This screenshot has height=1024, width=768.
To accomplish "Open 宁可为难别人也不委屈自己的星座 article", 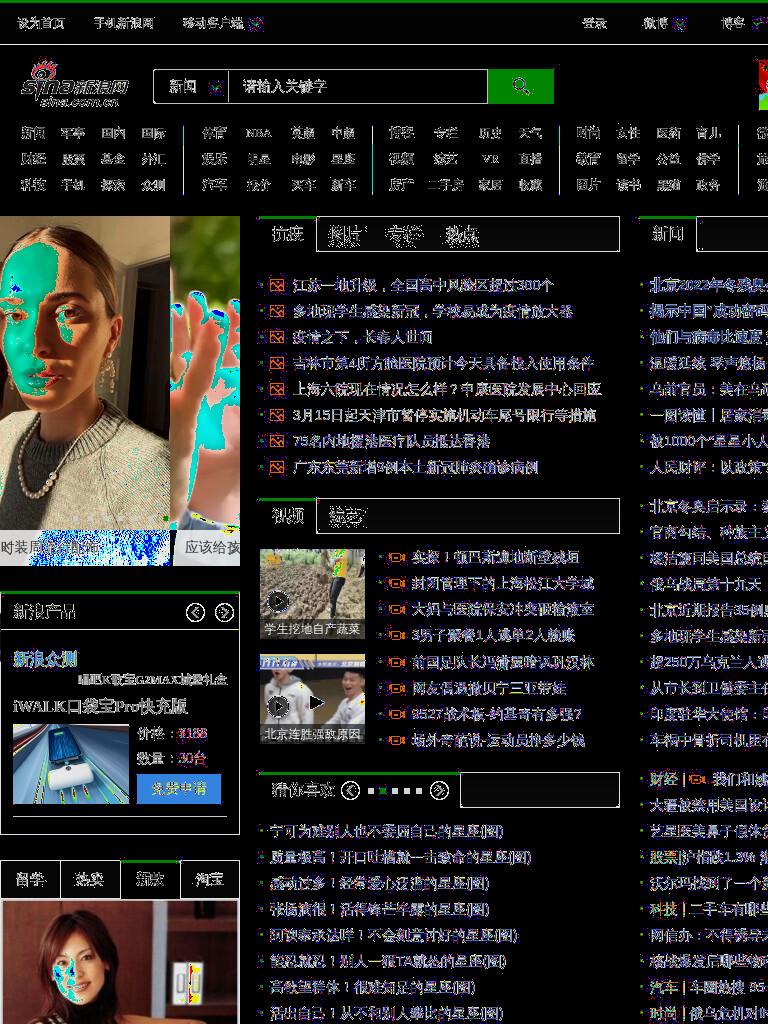I will [387, 831].
